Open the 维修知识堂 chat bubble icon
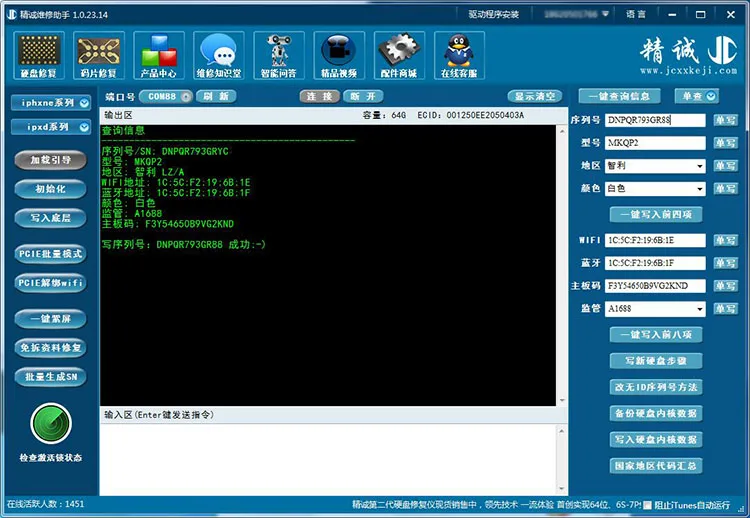Screen dimensions: 750x518 click(x=219, y=55)
